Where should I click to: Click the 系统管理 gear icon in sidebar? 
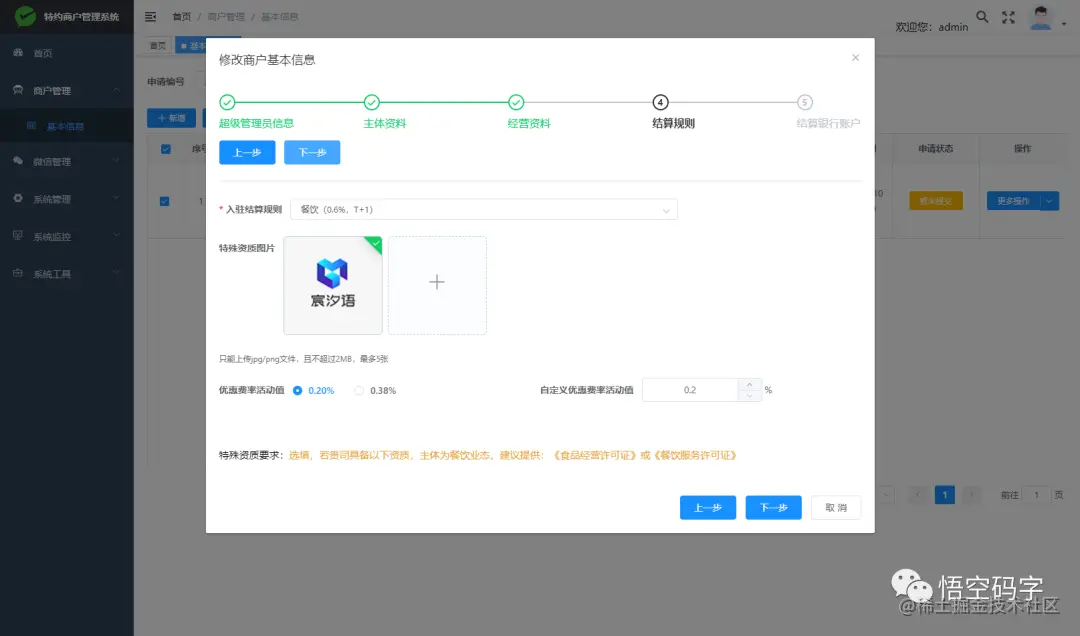[18, 198]
